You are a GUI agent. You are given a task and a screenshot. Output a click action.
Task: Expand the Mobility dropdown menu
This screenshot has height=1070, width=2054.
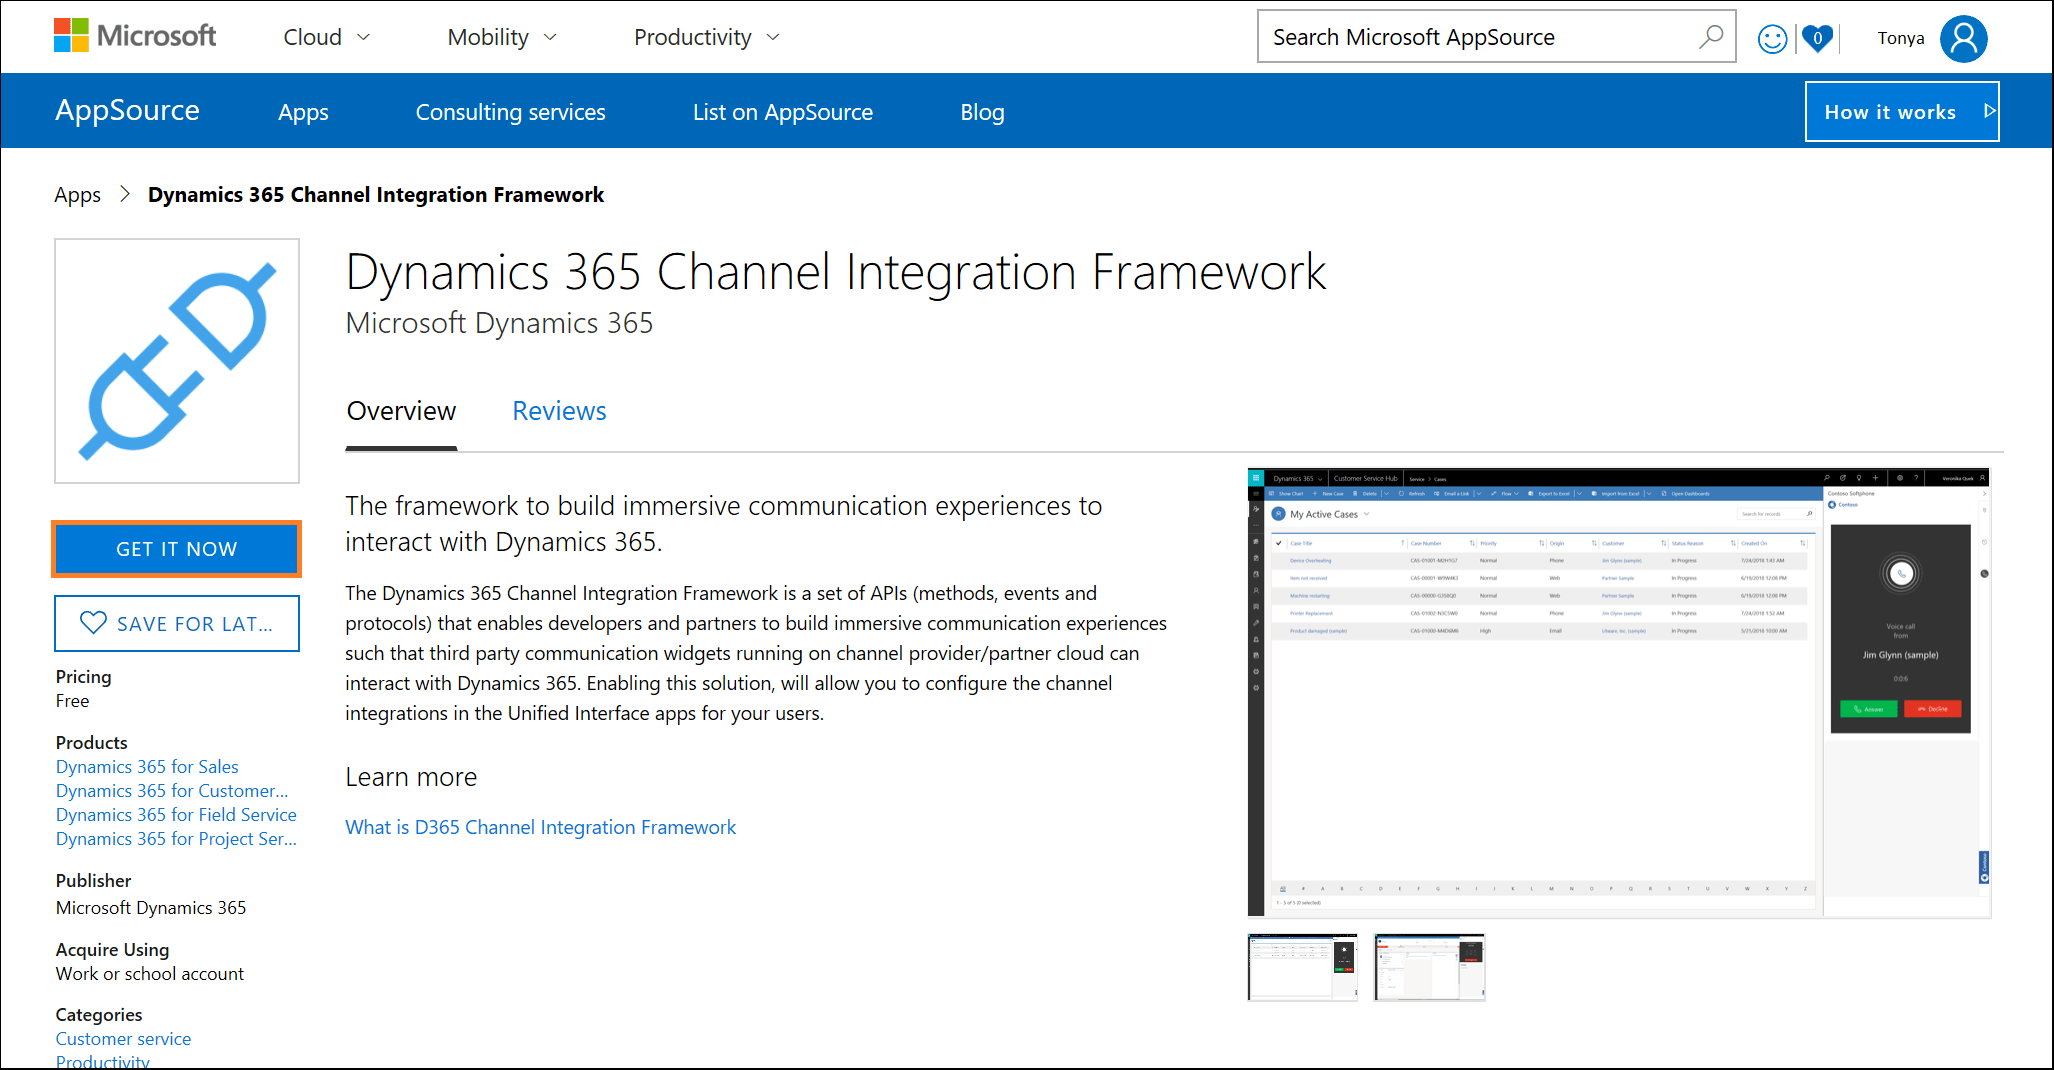[x=501, y=37]
